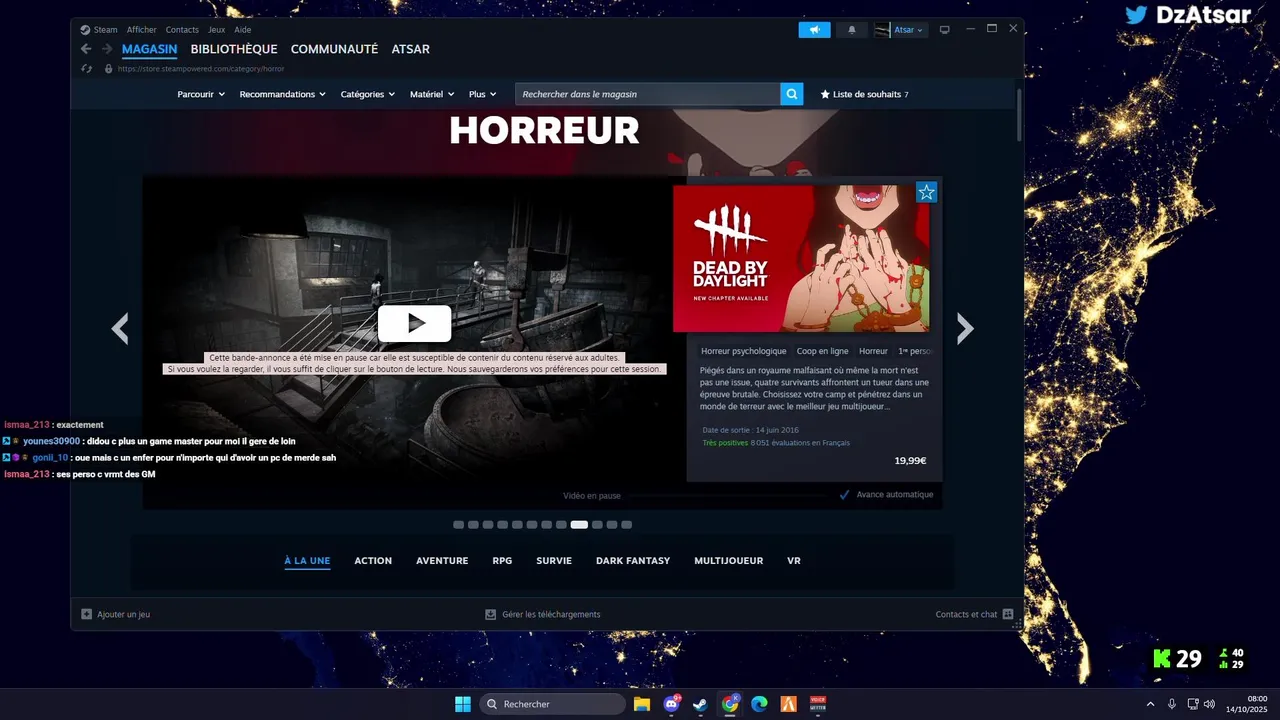Click the padlock icon beside the URL
Screen dimensions: 1280x720
[108, 69]
